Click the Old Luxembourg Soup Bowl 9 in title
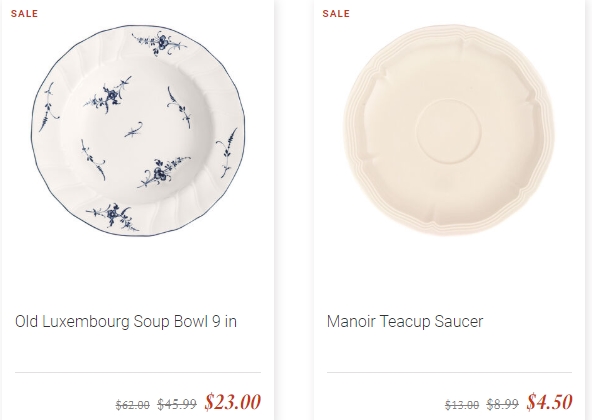 click(126, 322)
